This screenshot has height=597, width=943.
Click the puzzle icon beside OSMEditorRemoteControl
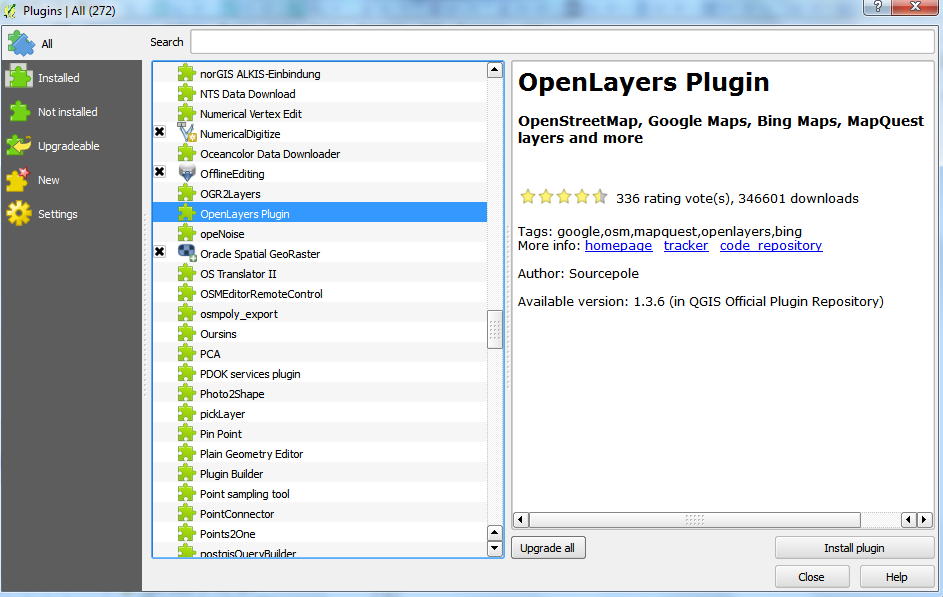187,293
